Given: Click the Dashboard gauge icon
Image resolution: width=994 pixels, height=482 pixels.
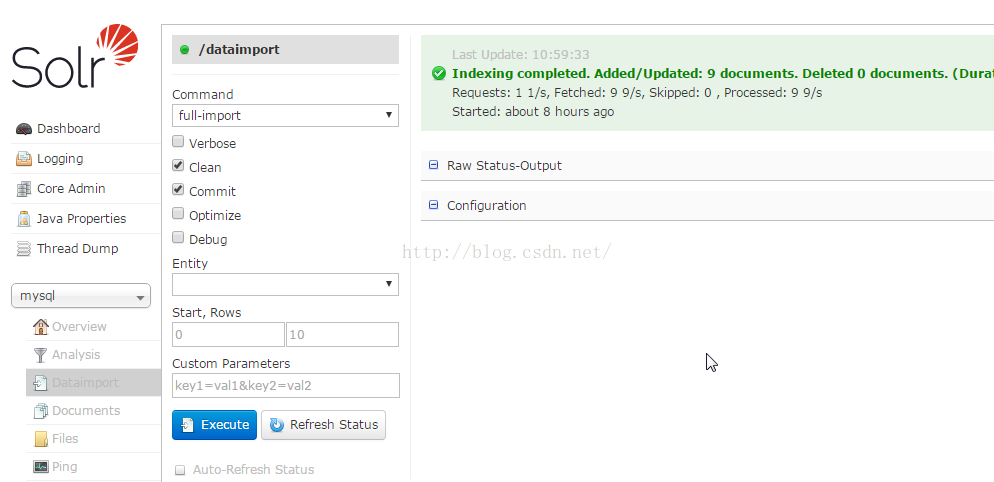Looking at the screenshot, I should (x=23, y=129).
